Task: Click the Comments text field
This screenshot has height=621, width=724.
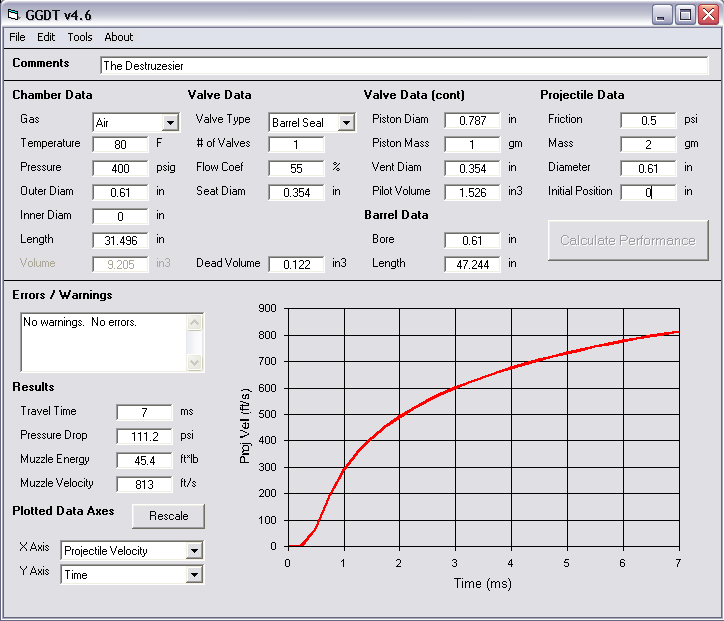Action: pyautogui.click(x=404, y=66)
